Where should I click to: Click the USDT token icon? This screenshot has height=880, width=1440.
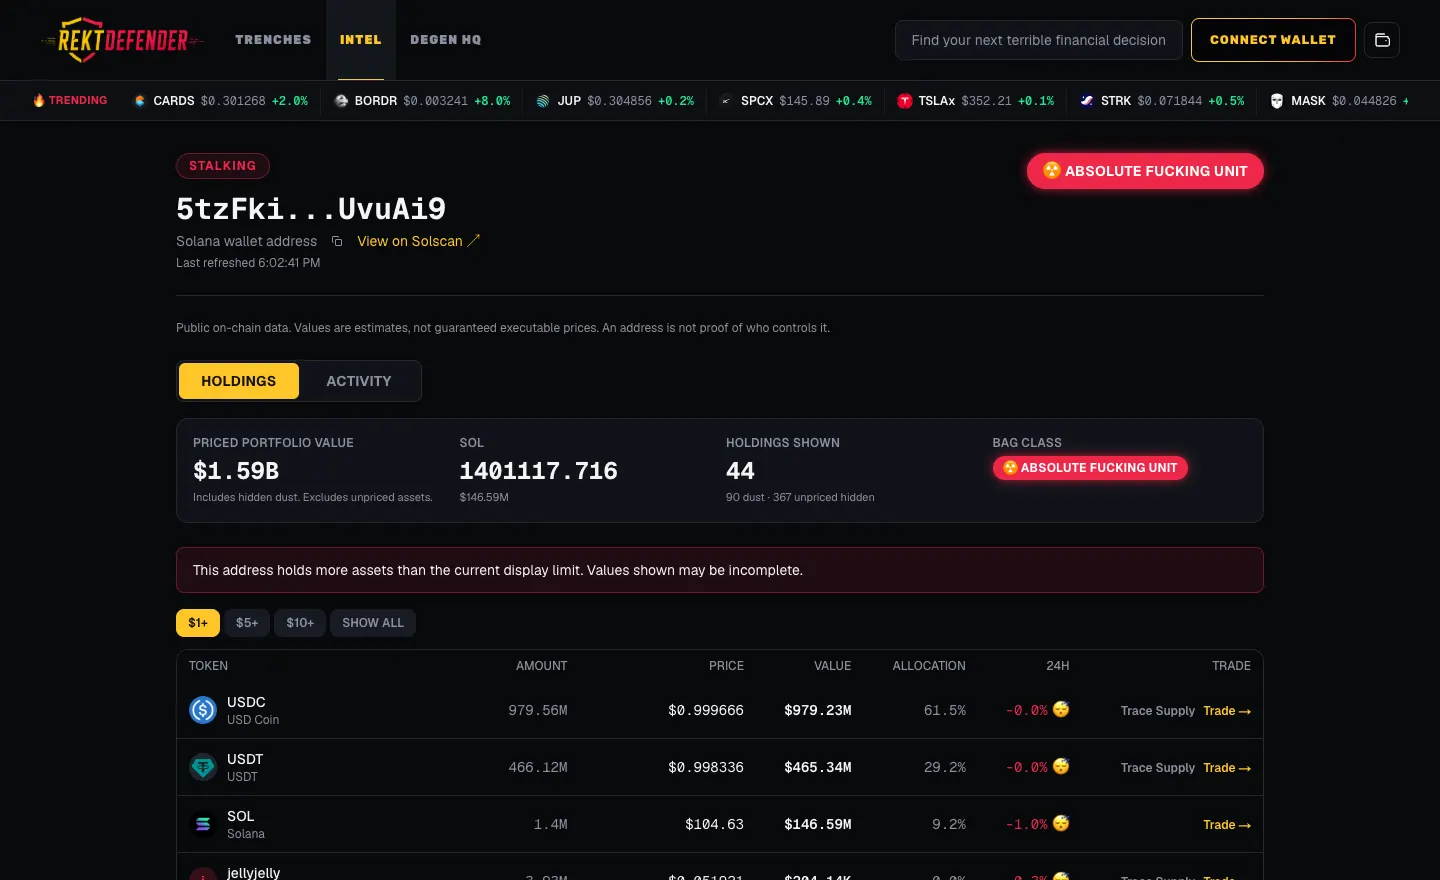pos(203,767)
